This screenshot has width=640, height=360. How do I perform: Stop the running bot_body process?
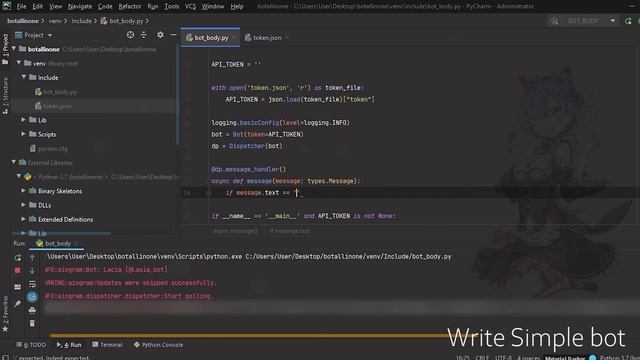(18, 270)
